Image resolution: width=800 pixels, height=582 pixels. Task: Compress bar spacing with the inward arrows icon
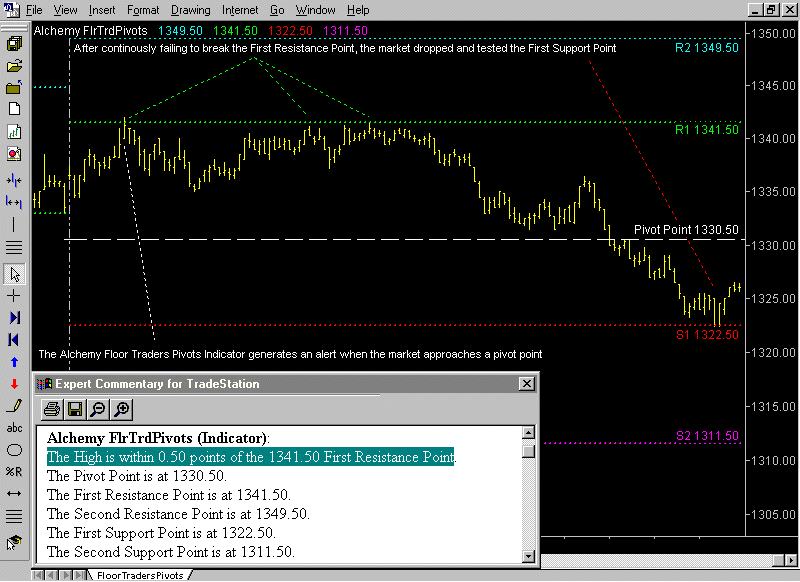tap(14, 180)
